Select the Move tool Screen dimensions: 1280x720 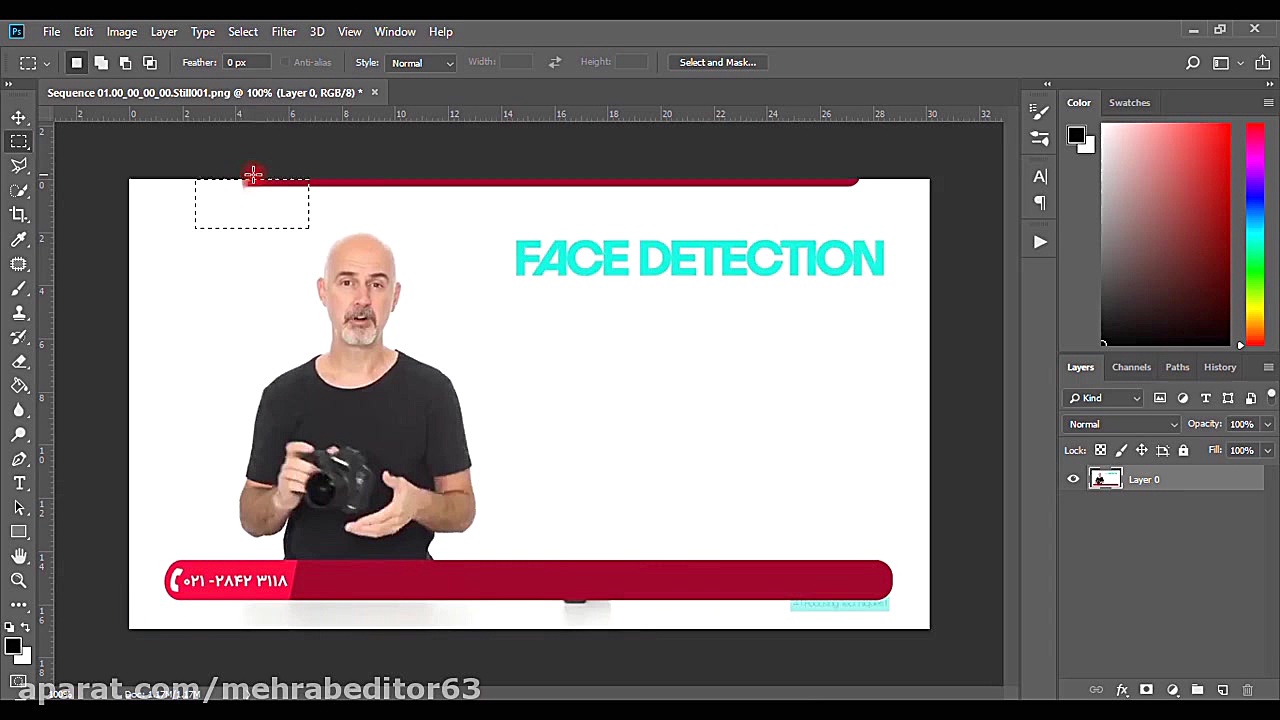(x=19, y=117)
